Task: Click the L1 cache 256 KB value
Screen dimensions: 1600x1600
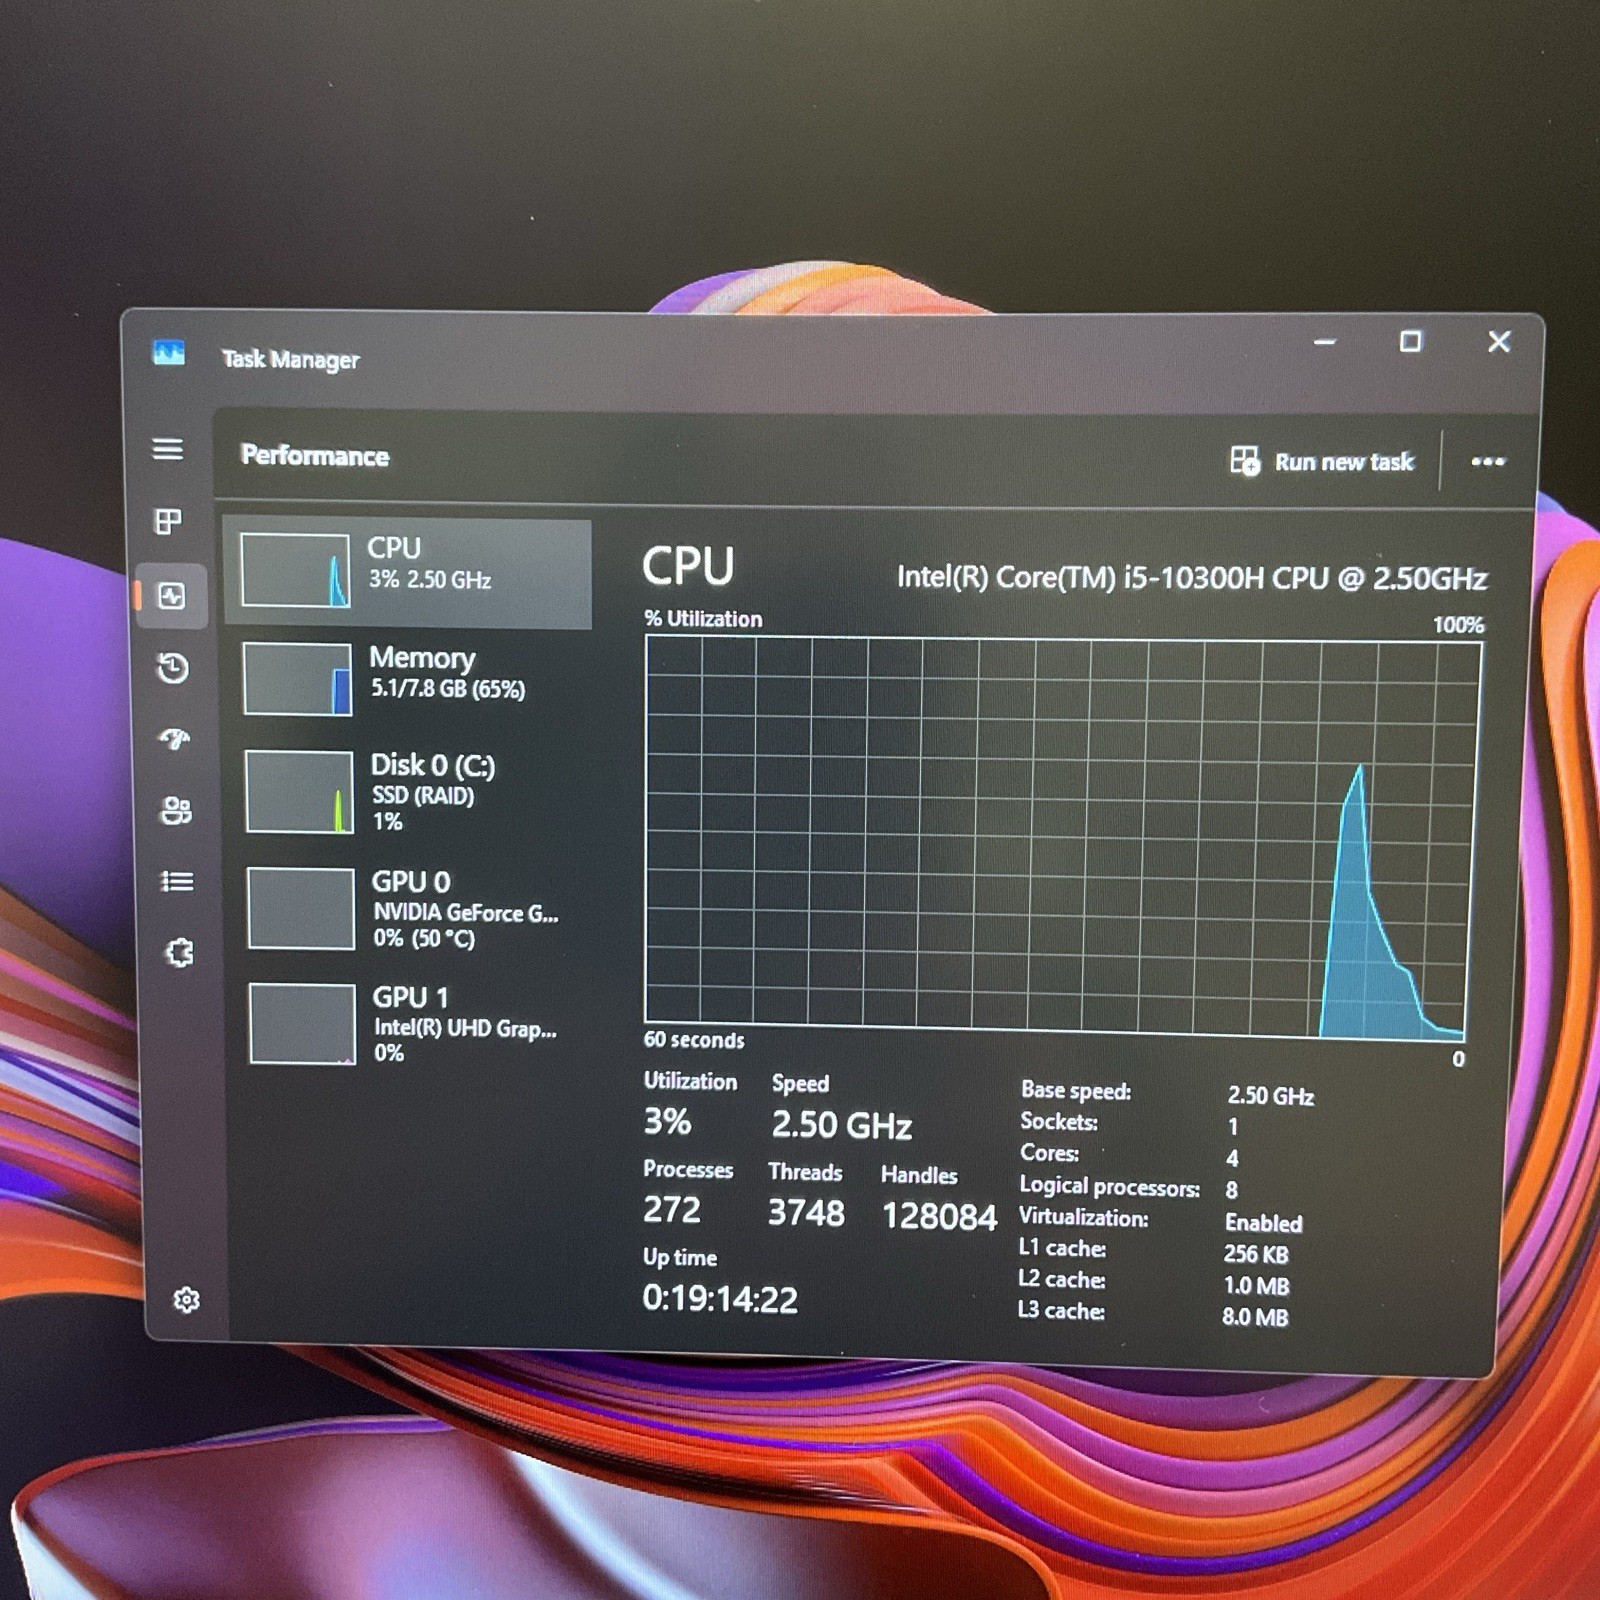Action: tap(1256, 1254)
